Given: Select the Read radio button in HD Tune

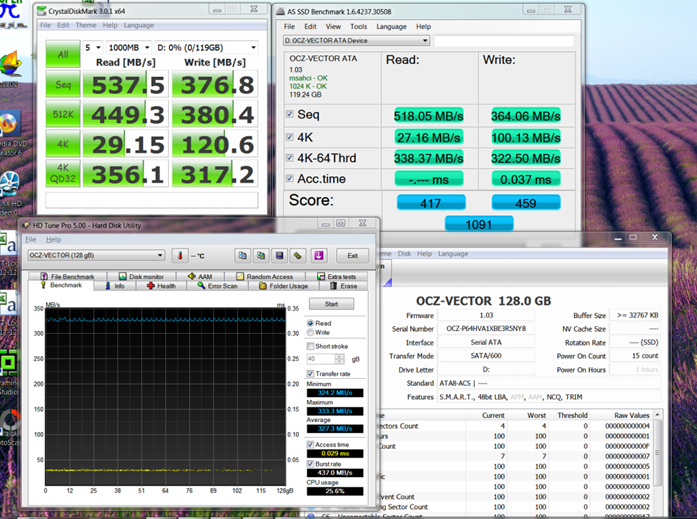Looking at the screenshot, I should point(310,323).
